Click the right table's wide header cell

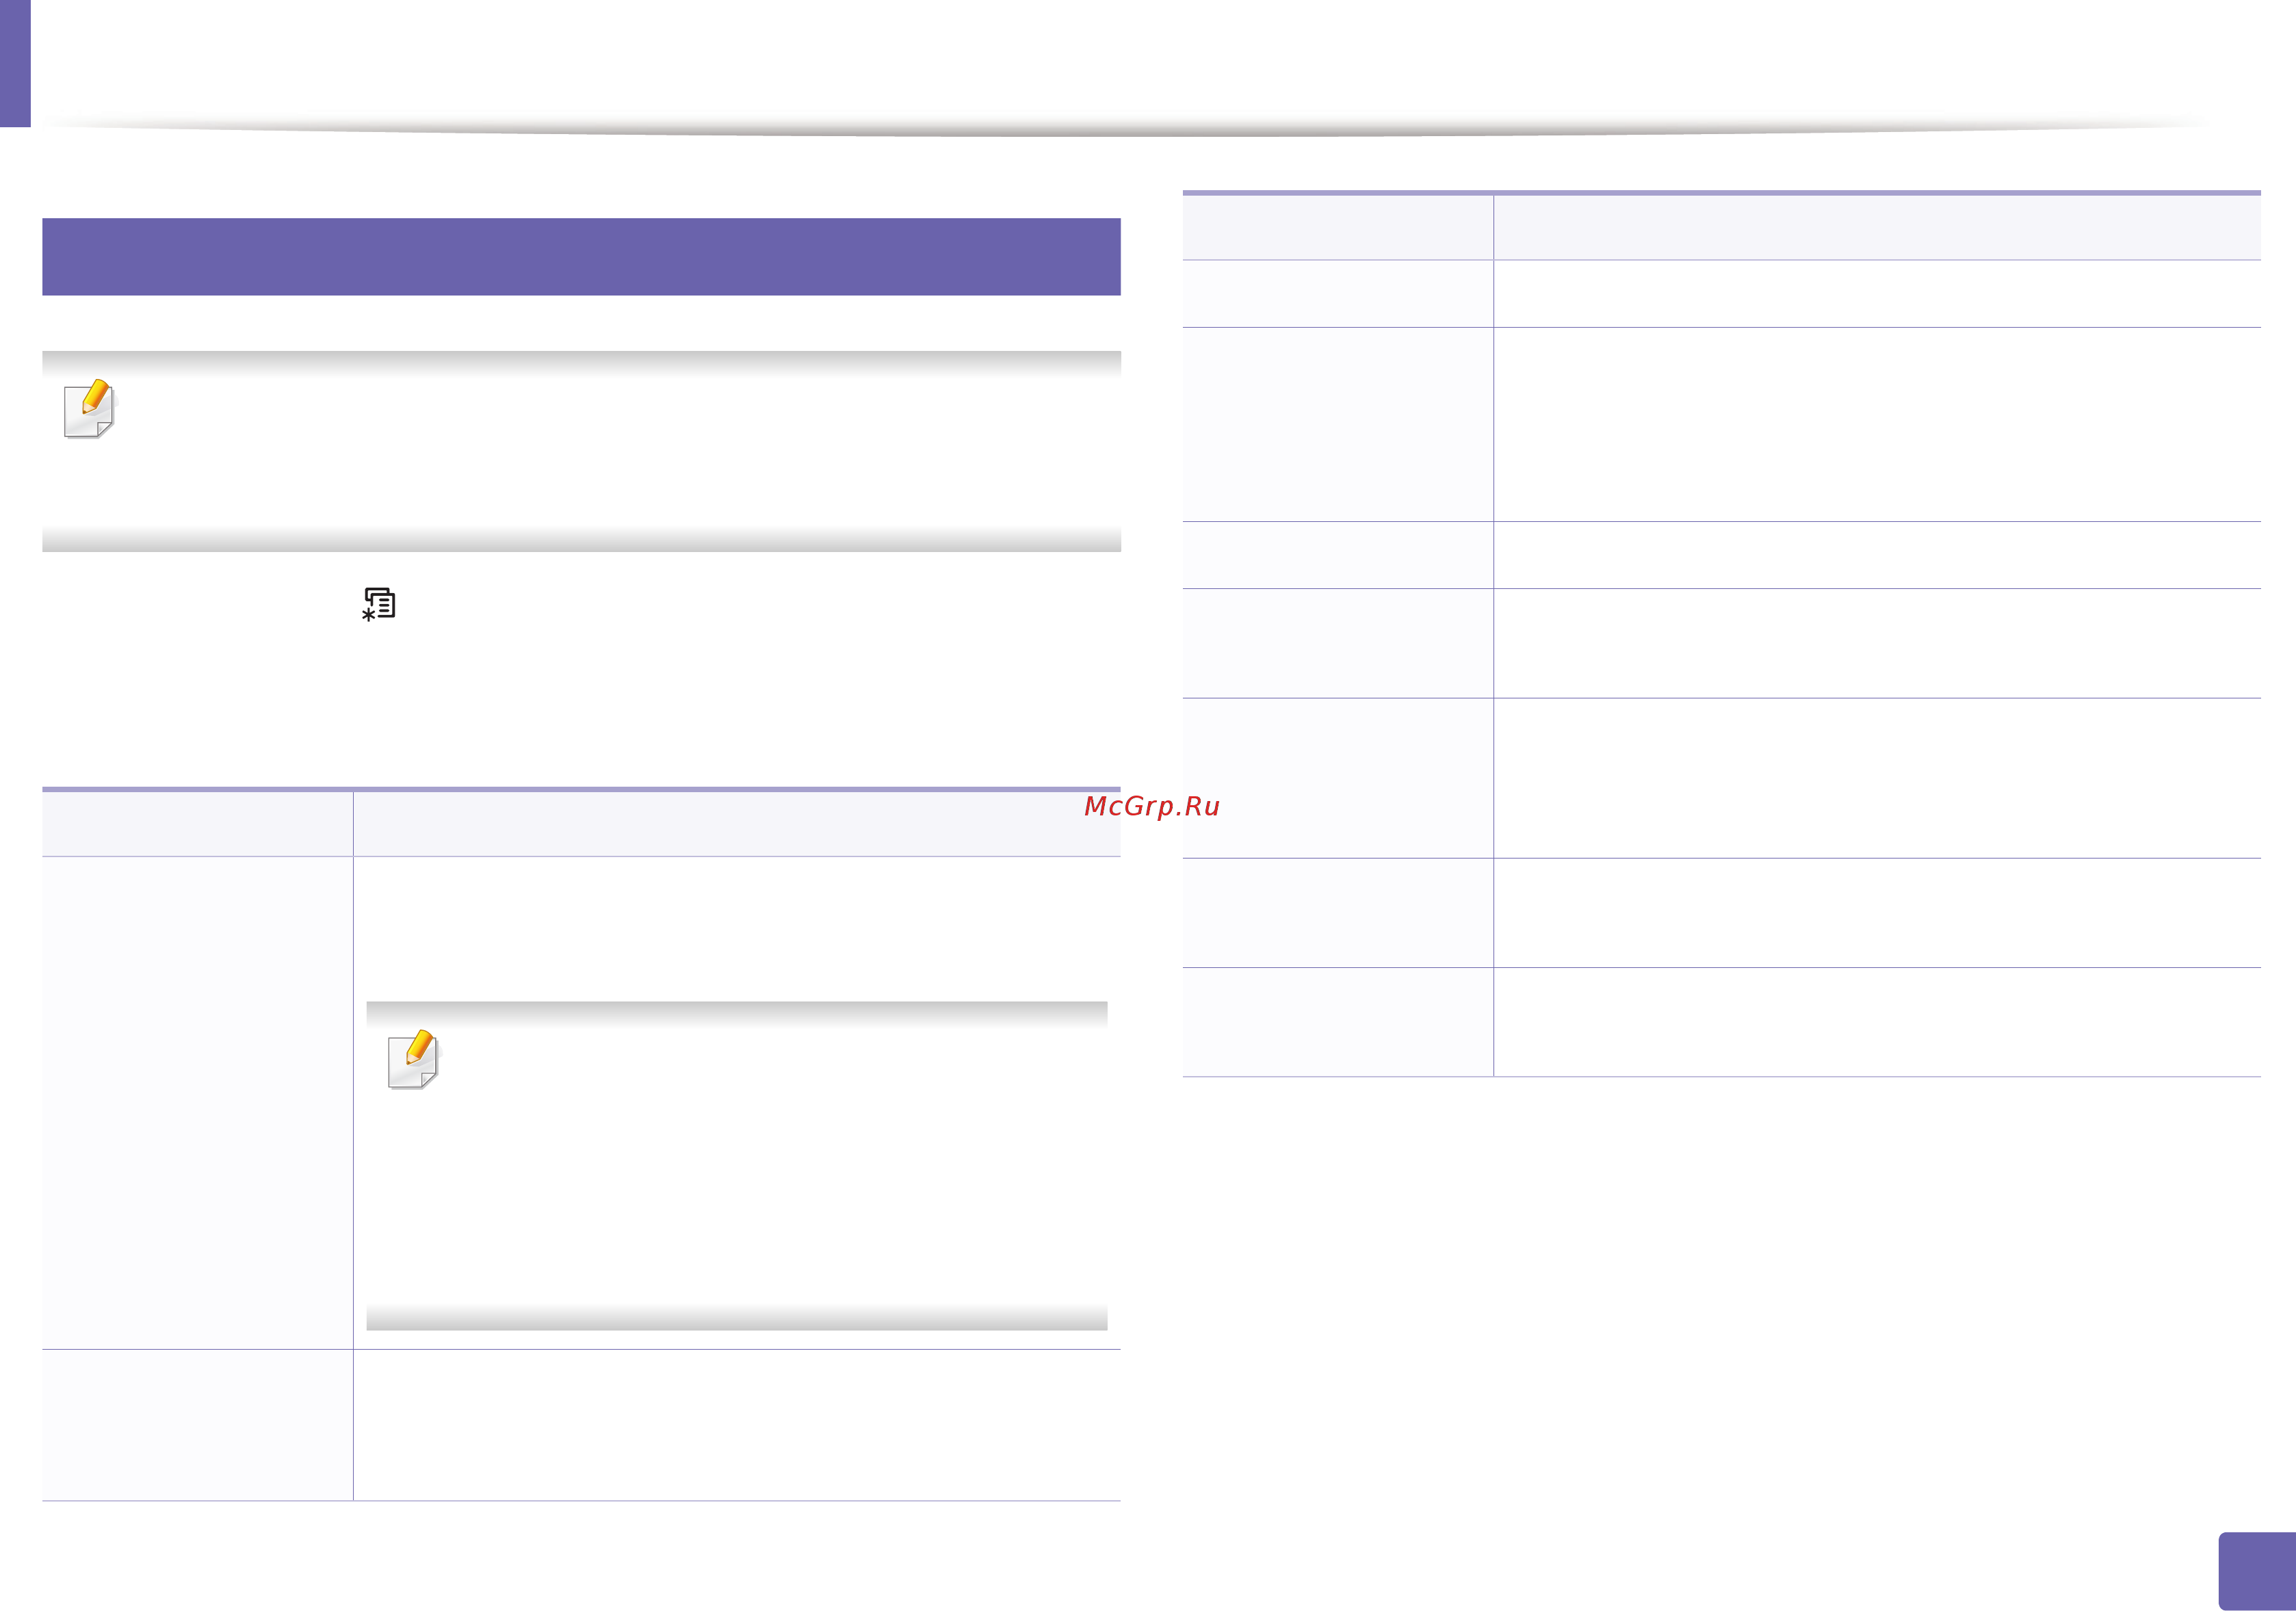coord(1877,227)
